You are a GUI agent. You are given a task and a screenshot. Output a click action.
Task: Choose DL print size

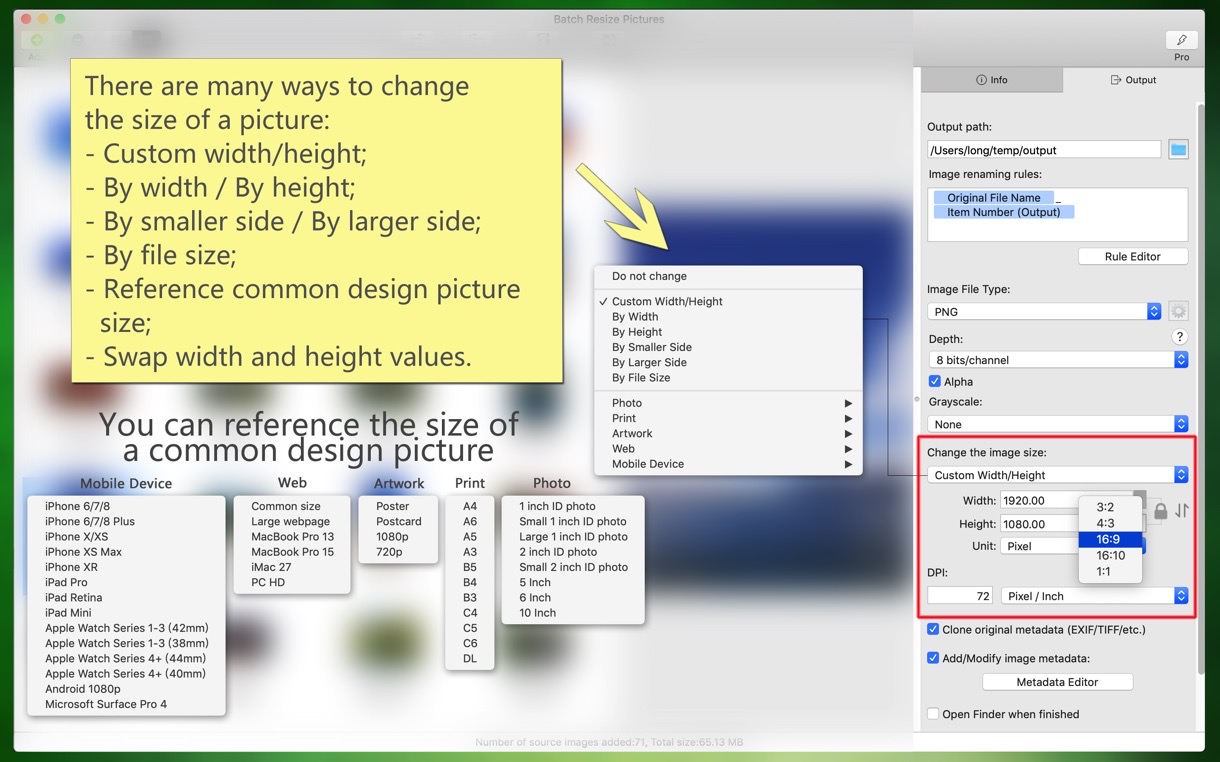coord(470,659)
